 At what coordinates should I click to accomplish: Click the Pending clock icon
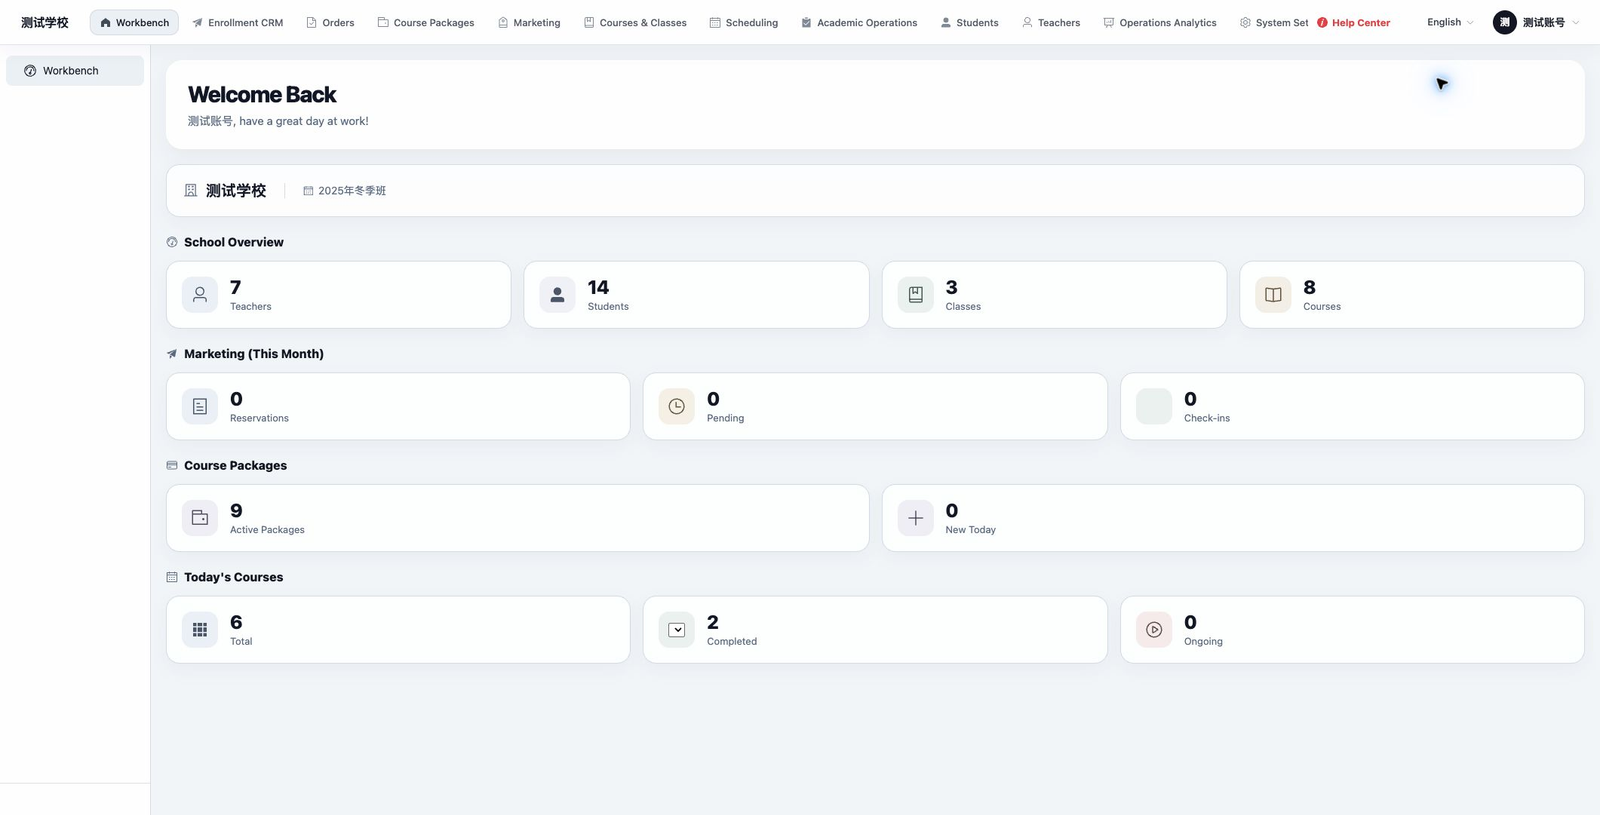point(676,406)
